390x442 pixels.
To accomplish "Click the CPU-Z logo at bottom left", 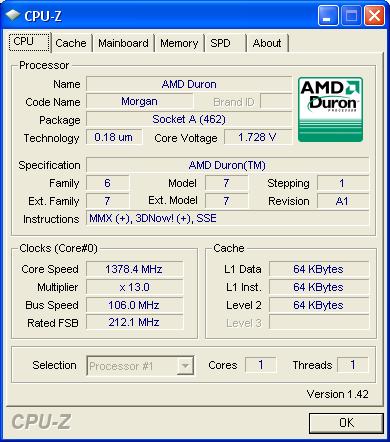I will point(41,422).
